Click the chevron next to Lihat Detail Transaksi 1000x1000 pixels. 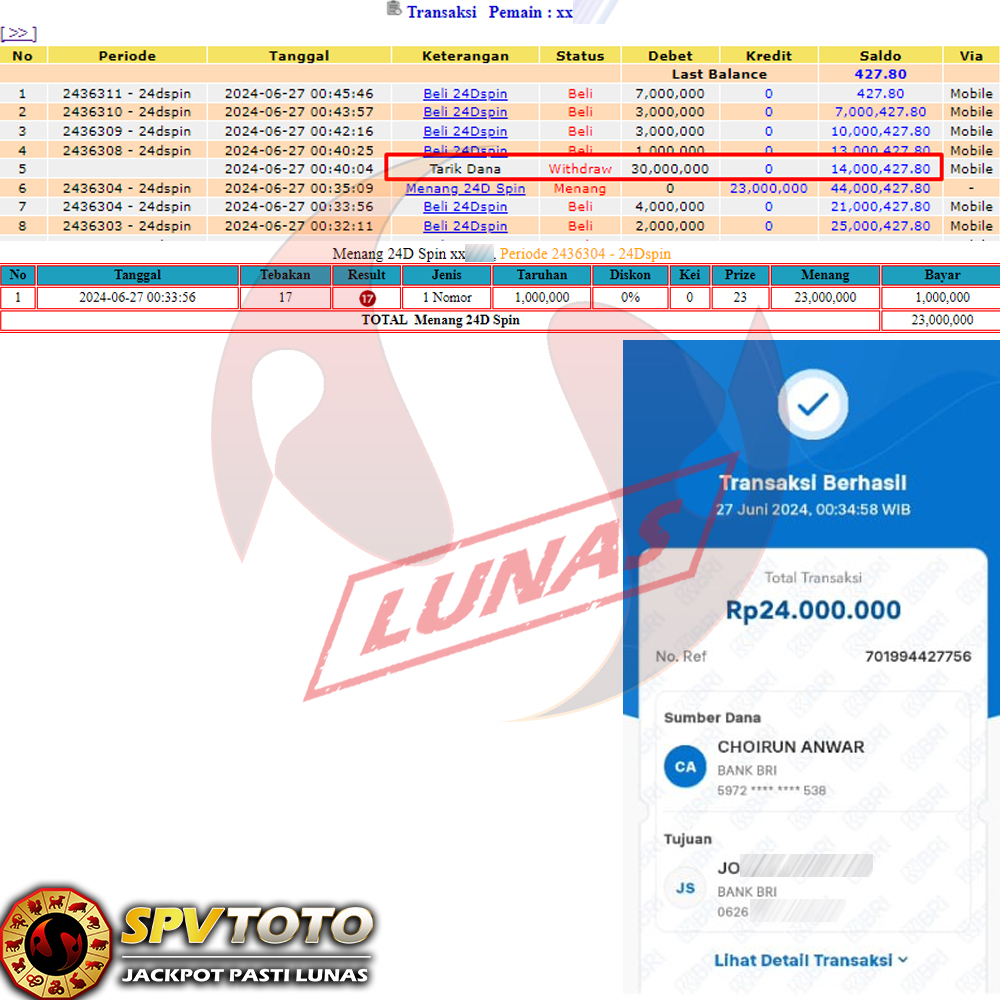point(903,960)
